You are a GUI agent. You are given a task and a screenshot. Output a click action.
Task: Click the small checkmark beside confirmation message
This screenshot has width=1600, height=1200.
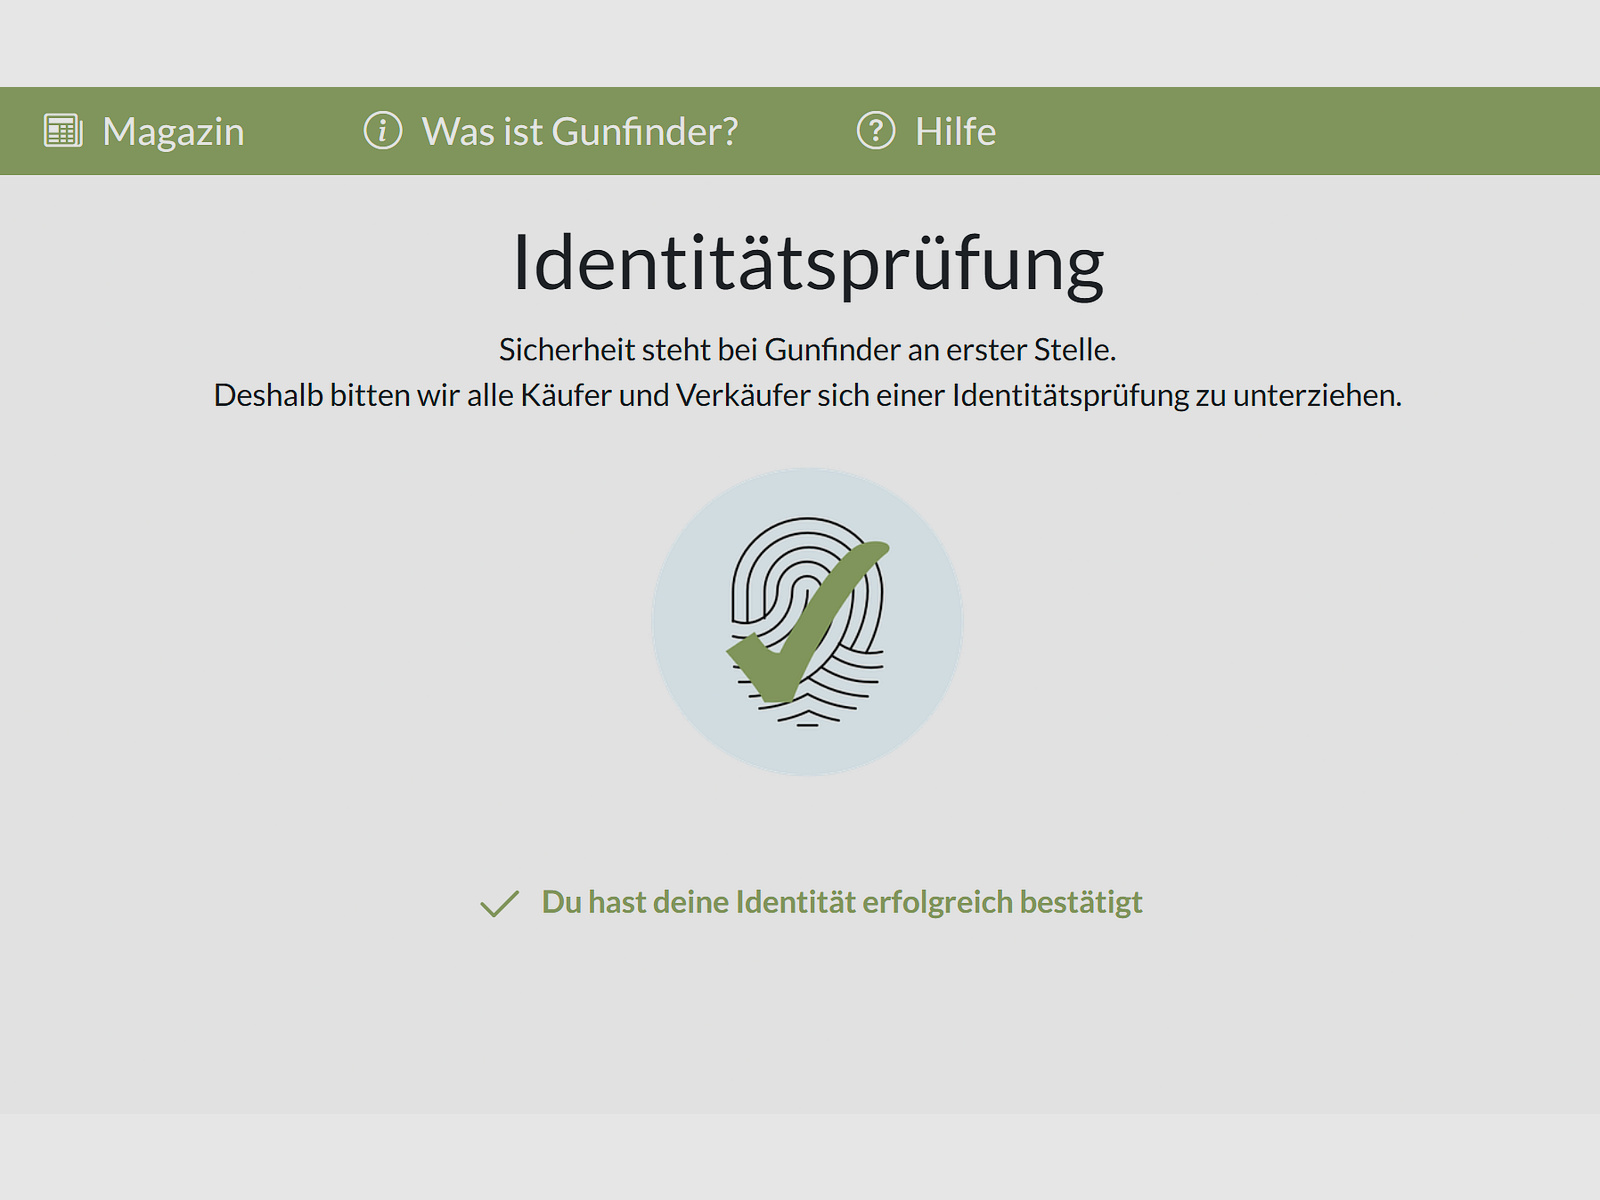pyautogui.click(x=499, y=903)
